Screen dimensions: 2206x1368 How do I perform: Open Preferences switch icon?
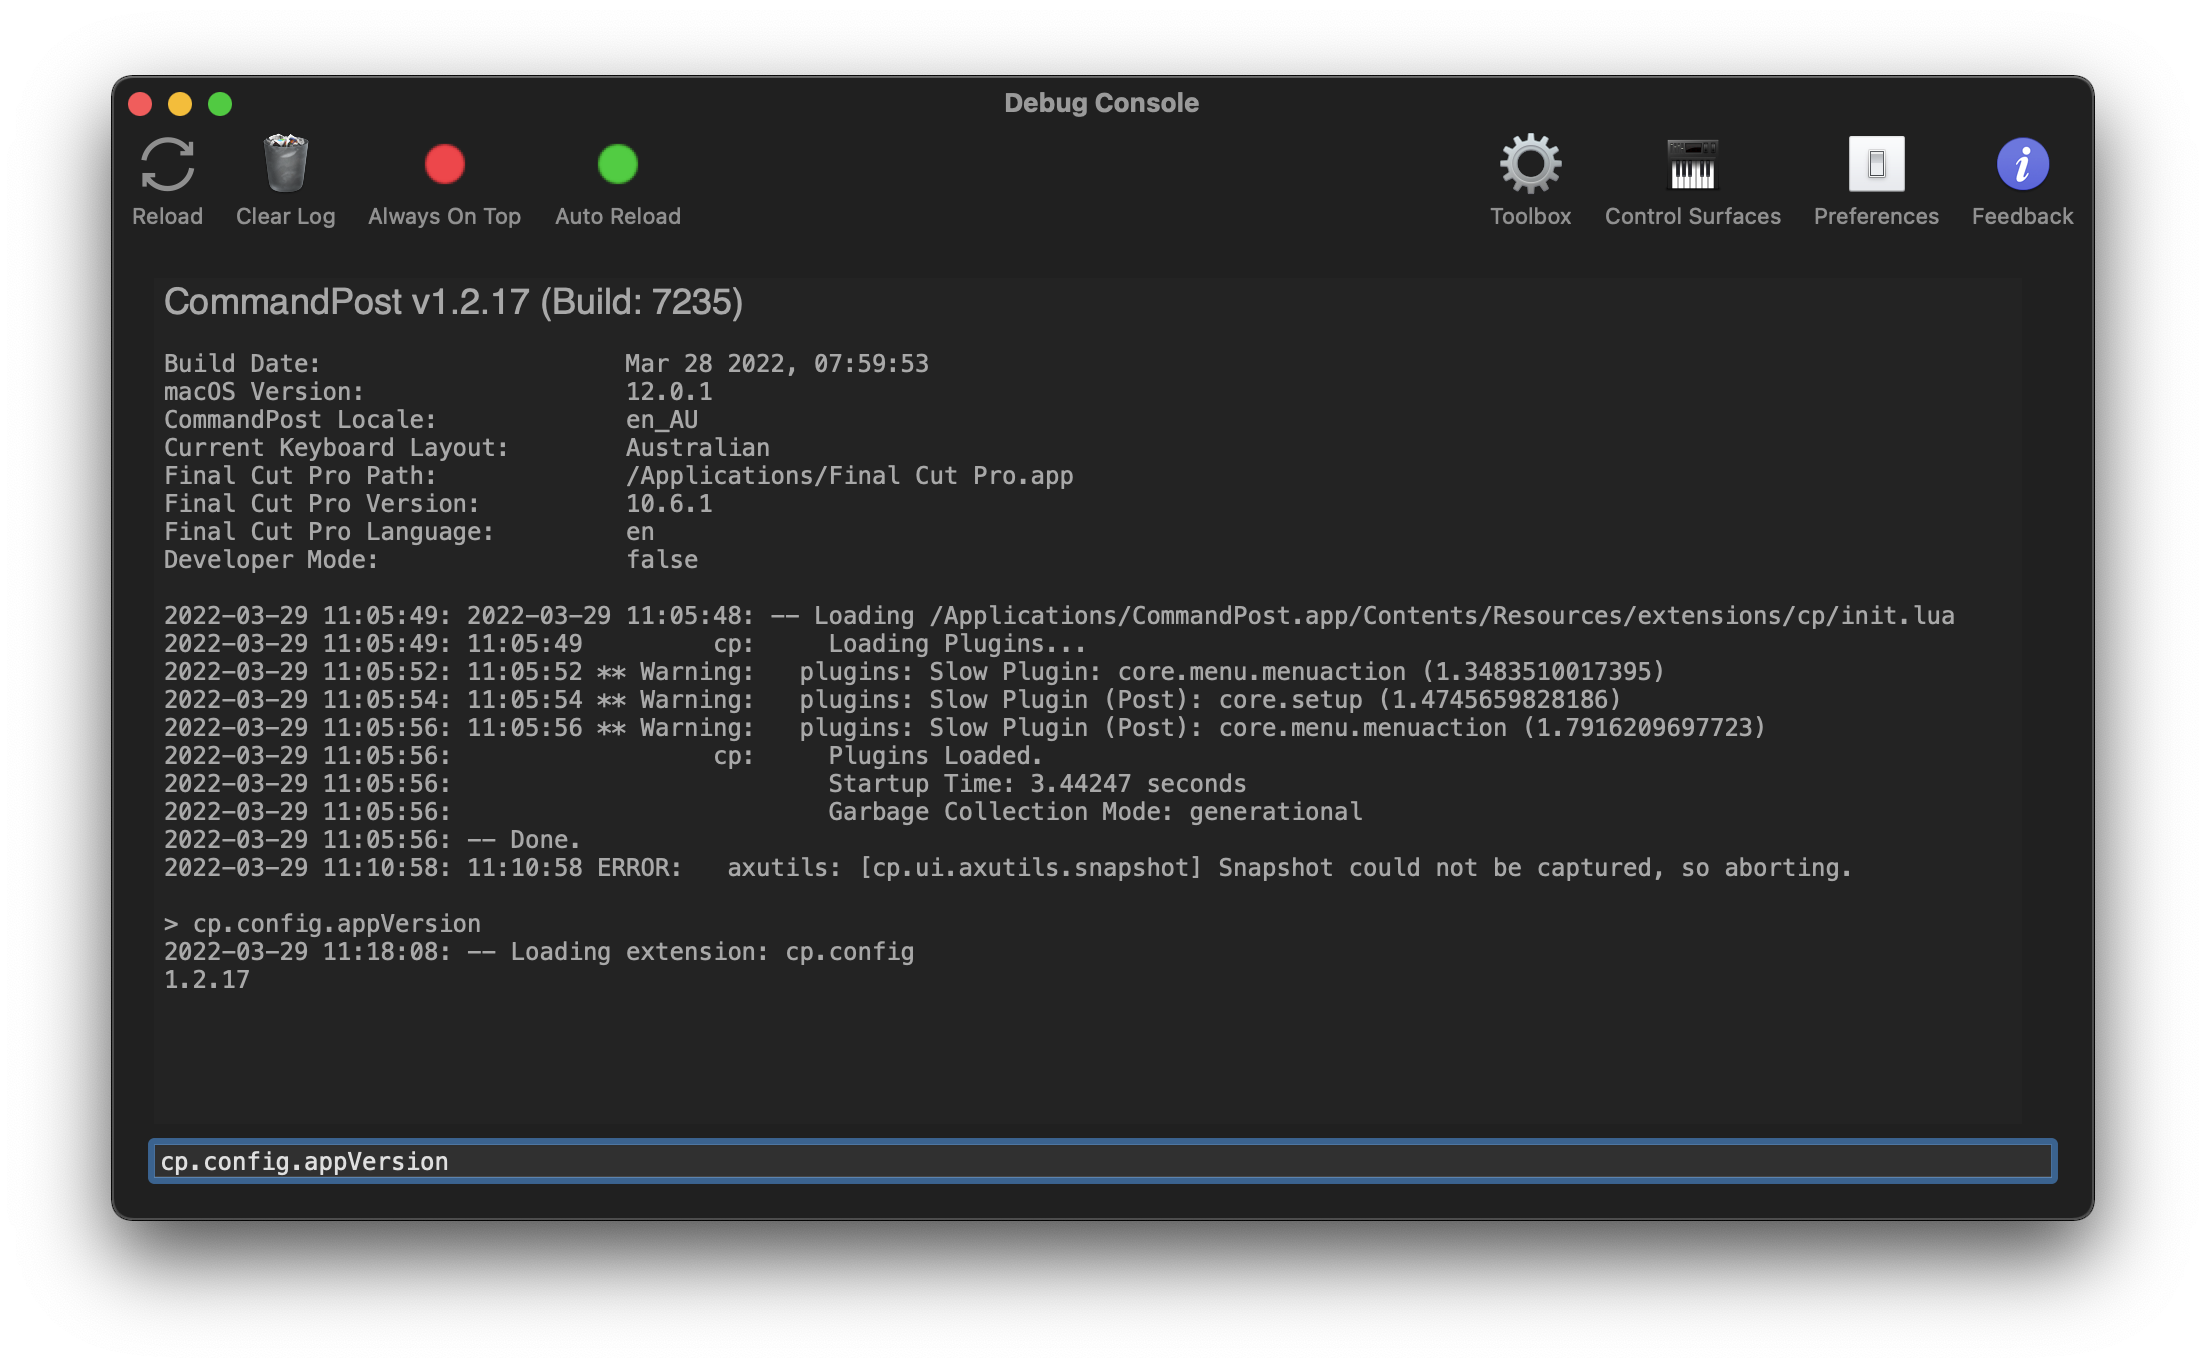click(1876, 164)
